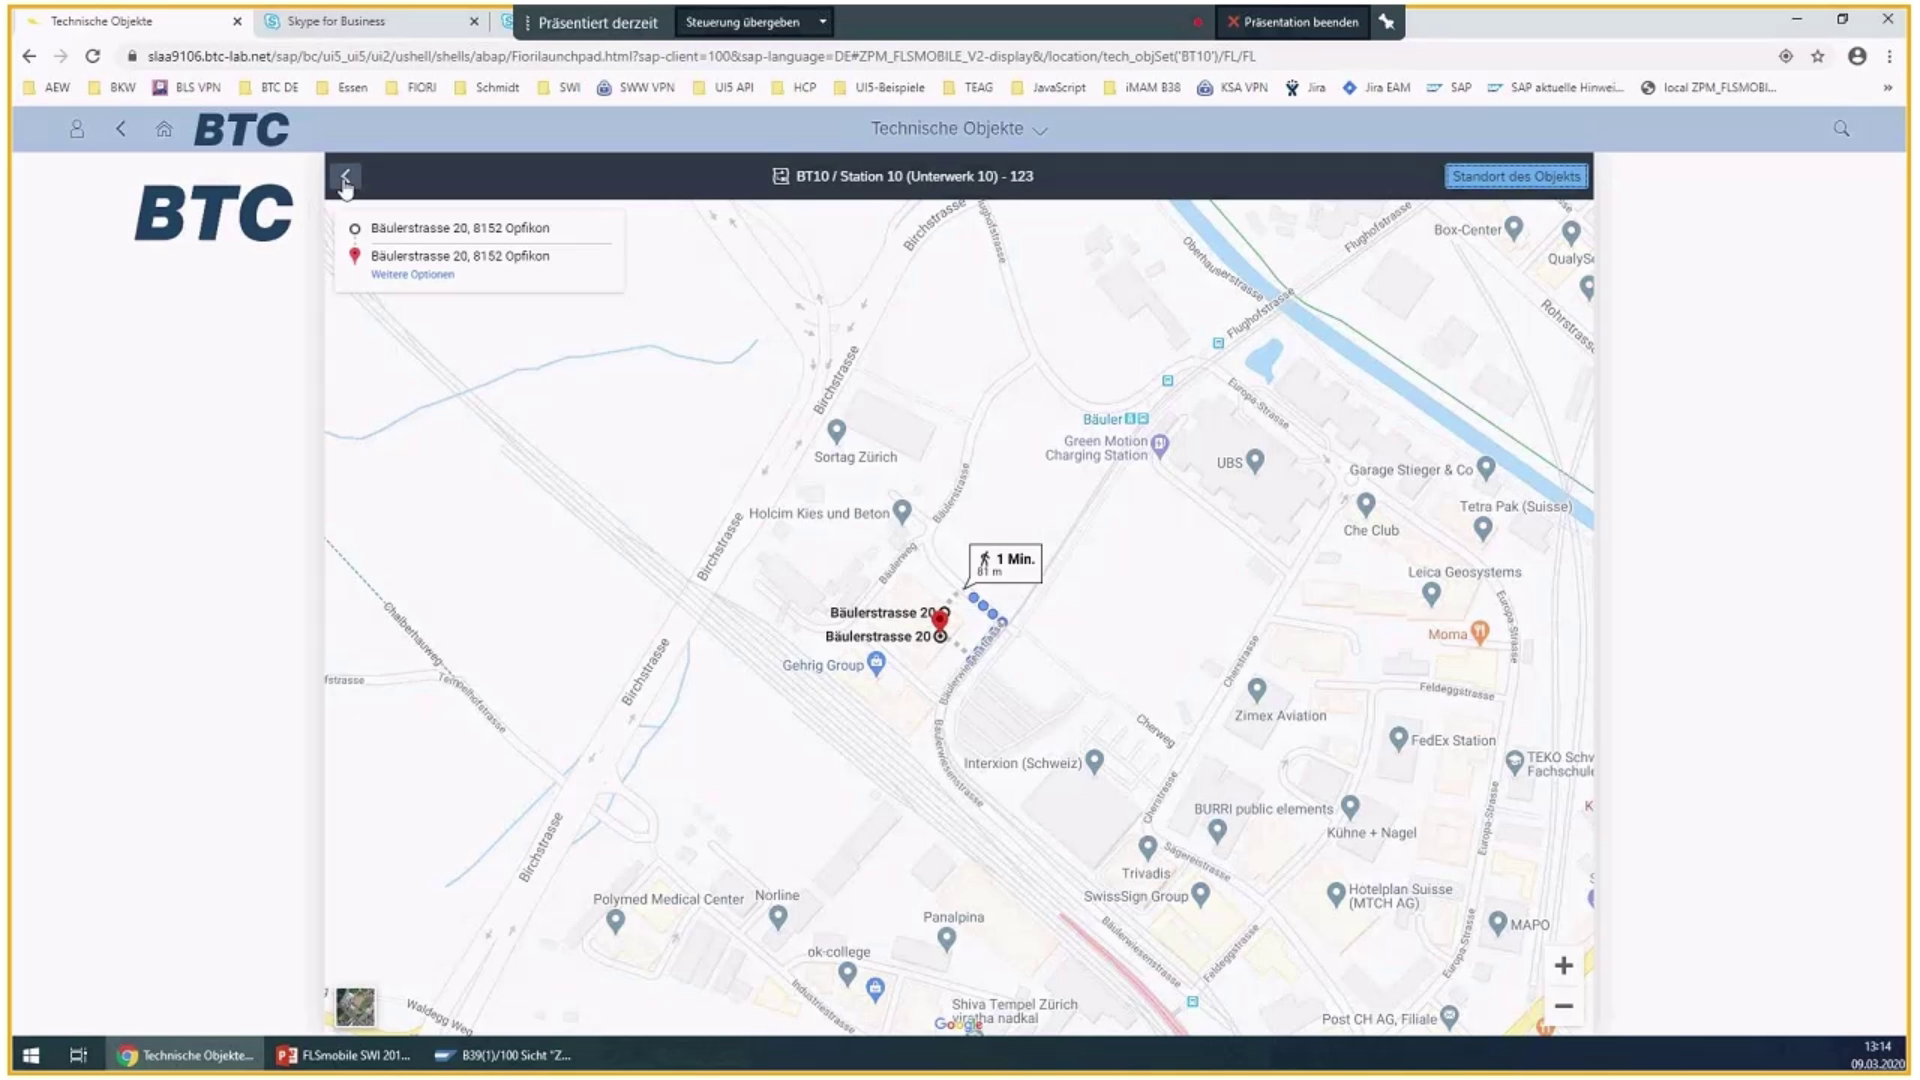
Task: Open Weitere Optionen for the route
Action: click(413, 274)
